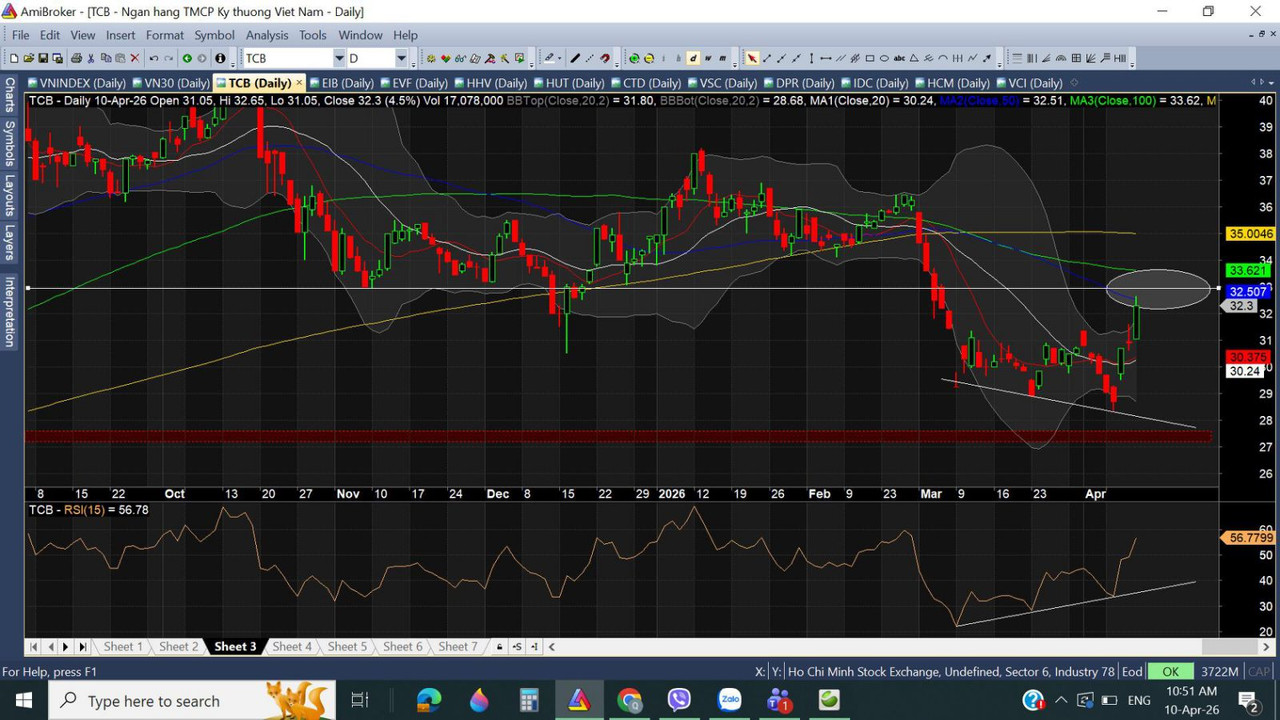1280x720 pixels.
Task: Click the yellow 35.0046 price label
Action: [1250, 234]
